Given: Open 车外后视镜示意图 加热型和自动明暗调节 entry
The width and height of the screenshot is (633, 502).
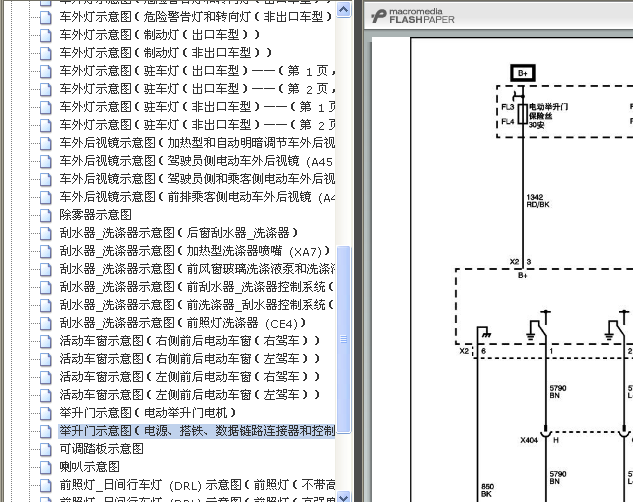Looking at the screenshot, I should click(197, 143).
